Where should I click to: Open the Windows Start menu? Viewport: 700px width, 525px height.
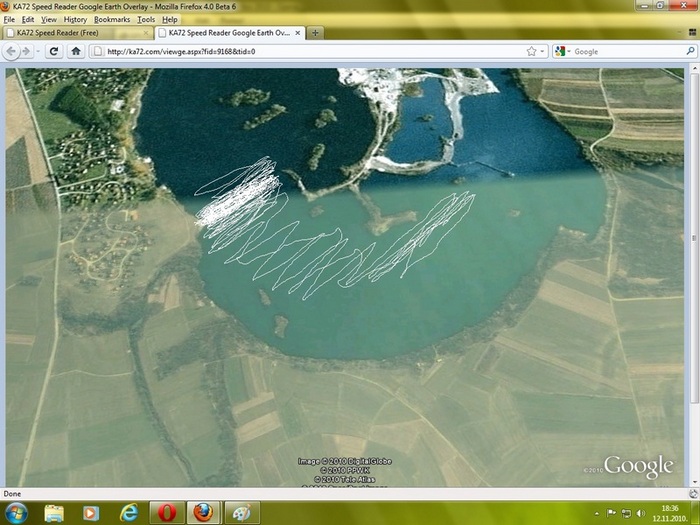coord(18,512)
